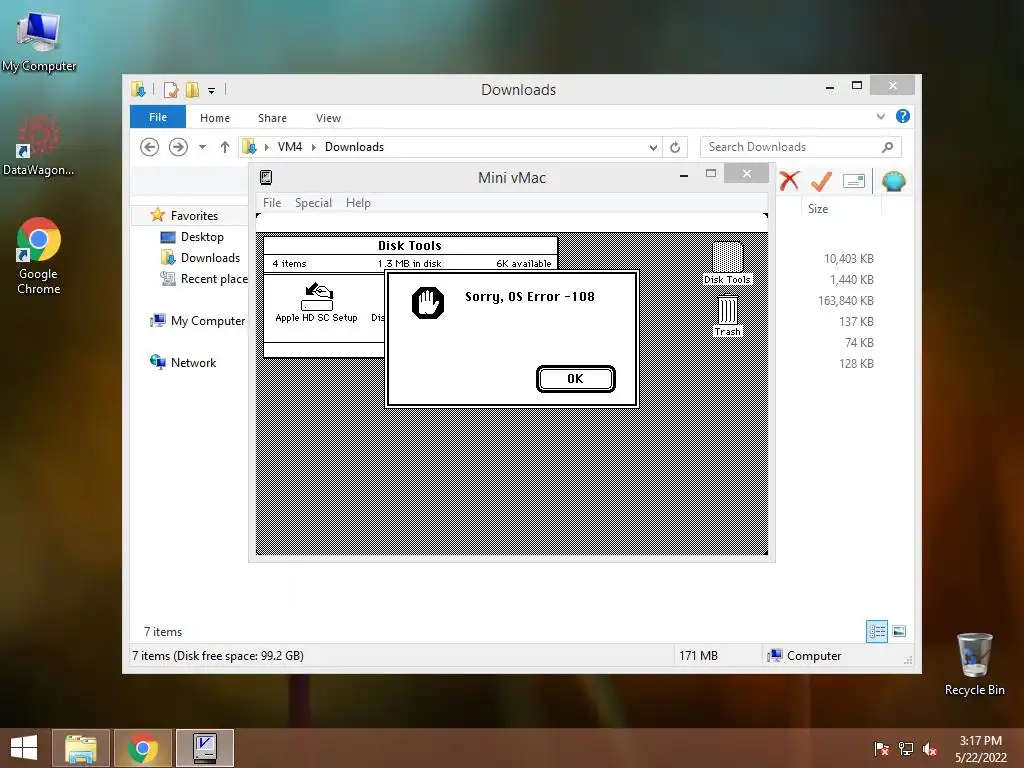Select the Recycle Bin desktop icon
Image resolution: width=1024 pixels, height=768 pixels.
coord(974,664)
